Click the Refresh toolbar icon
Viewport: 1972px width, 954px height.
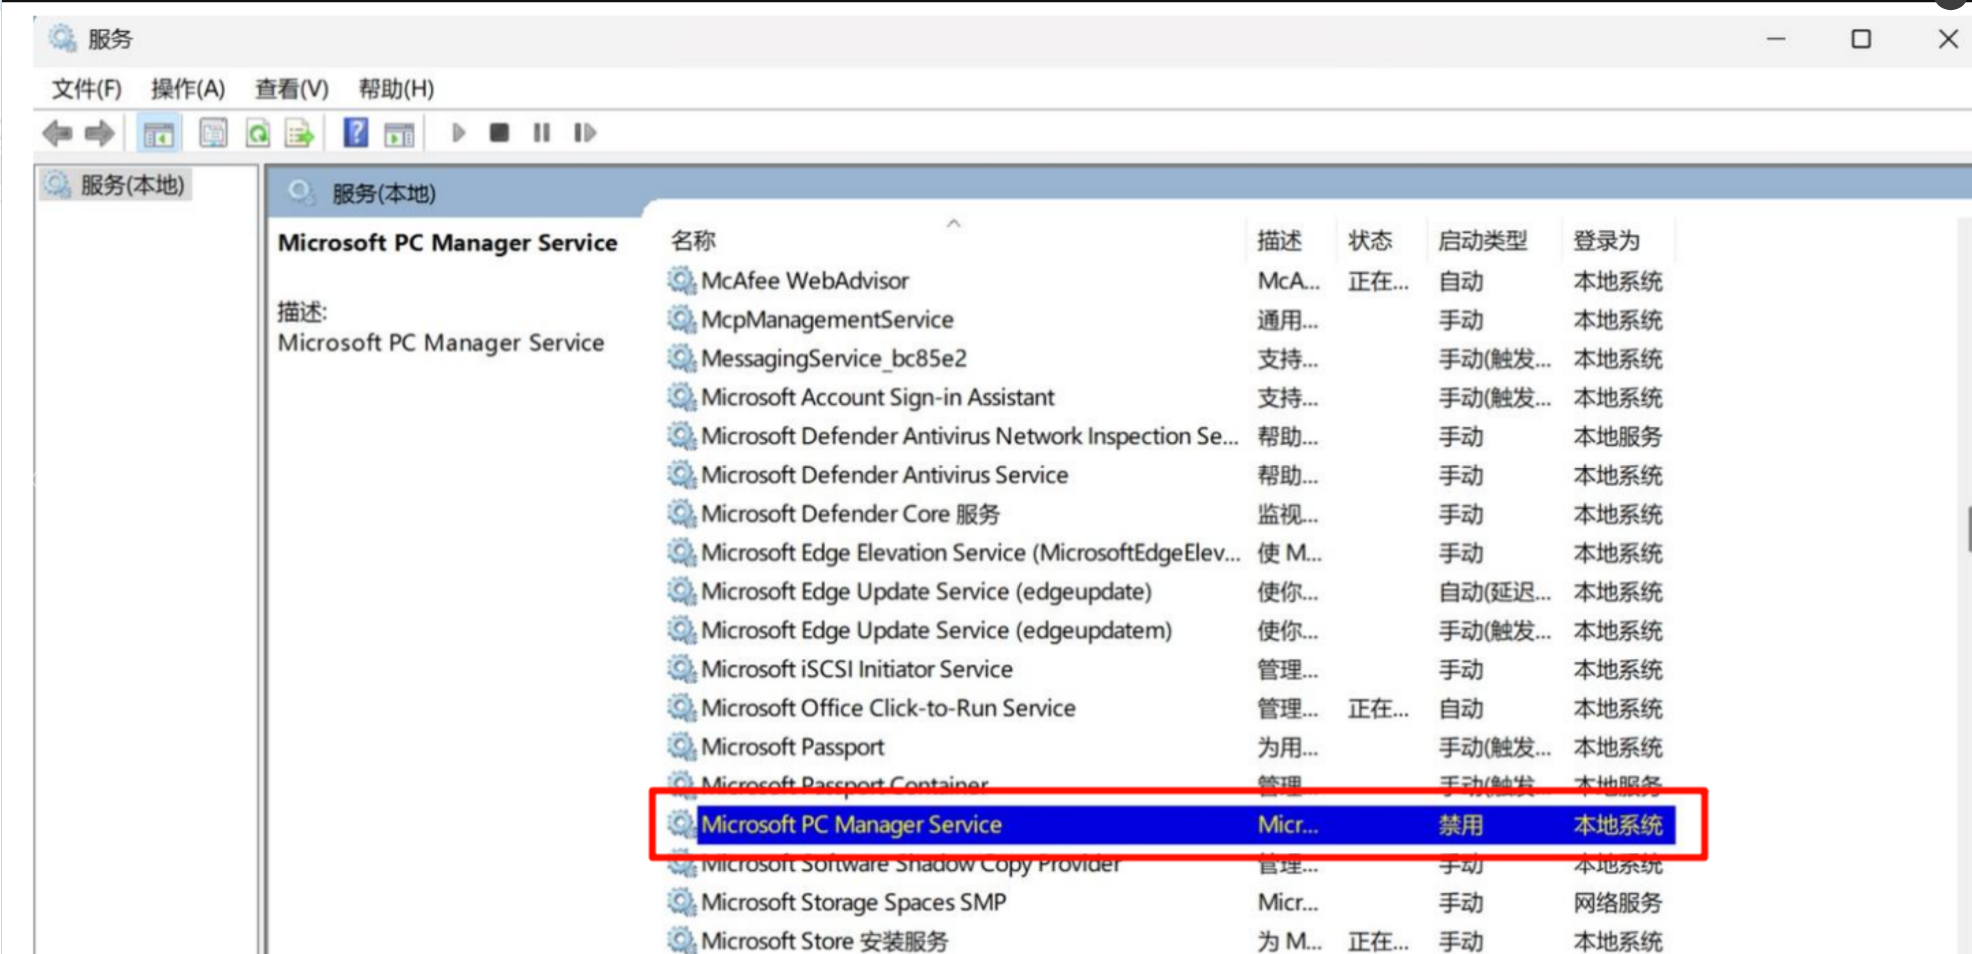pos(258,133)
